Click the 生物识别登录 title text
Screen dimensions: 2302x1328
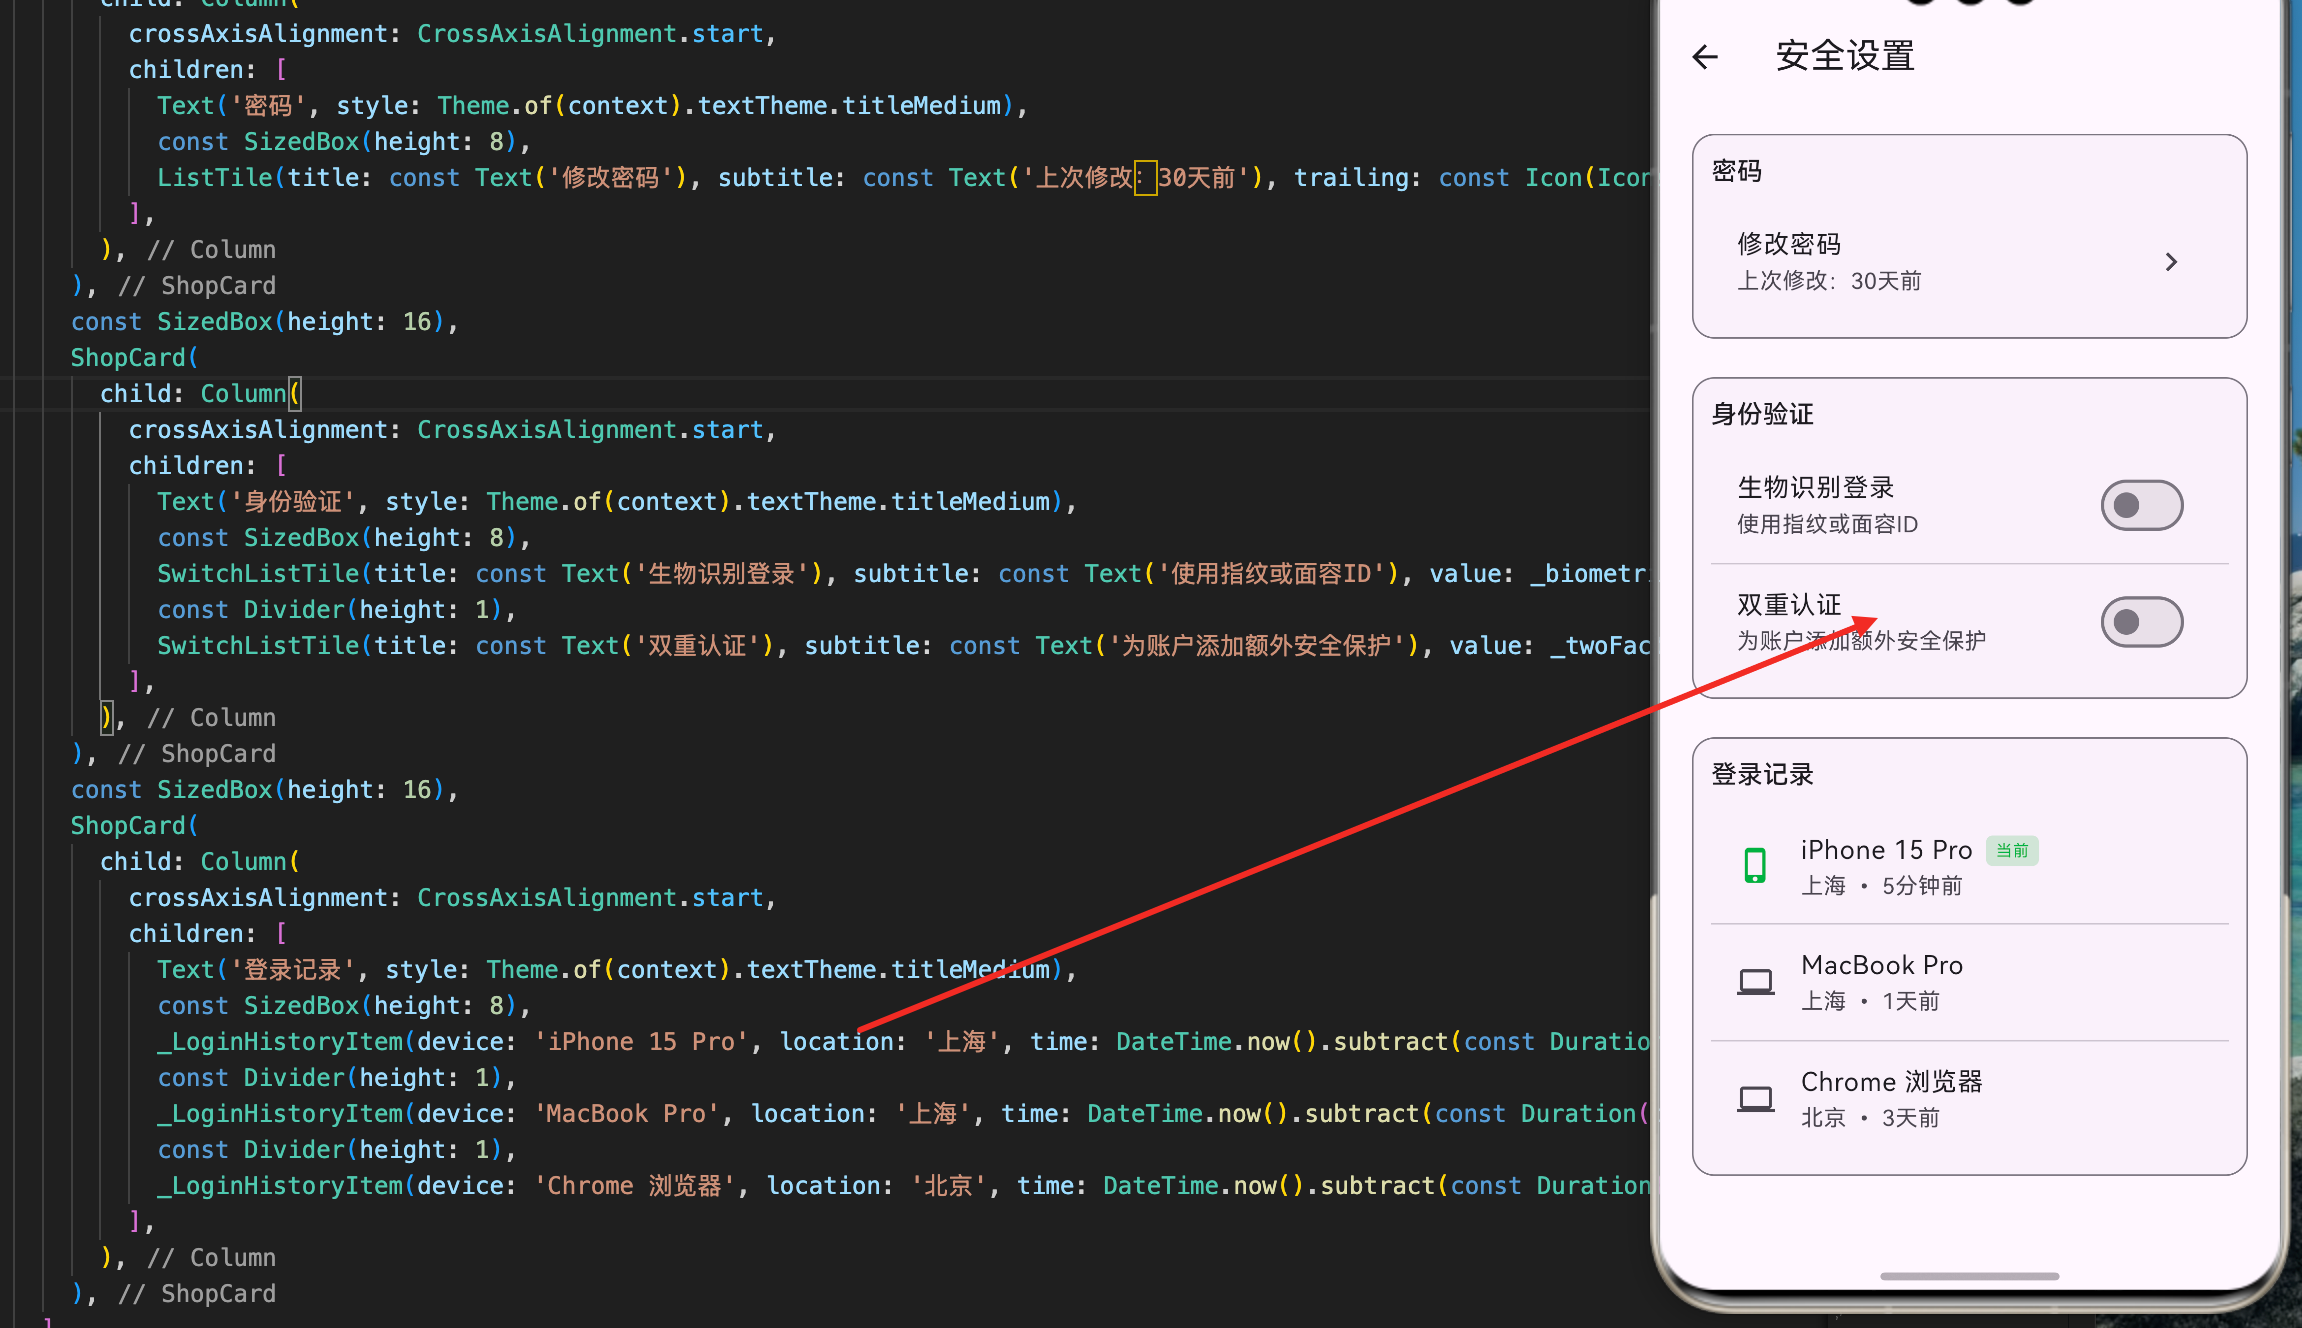point(1815,488)
